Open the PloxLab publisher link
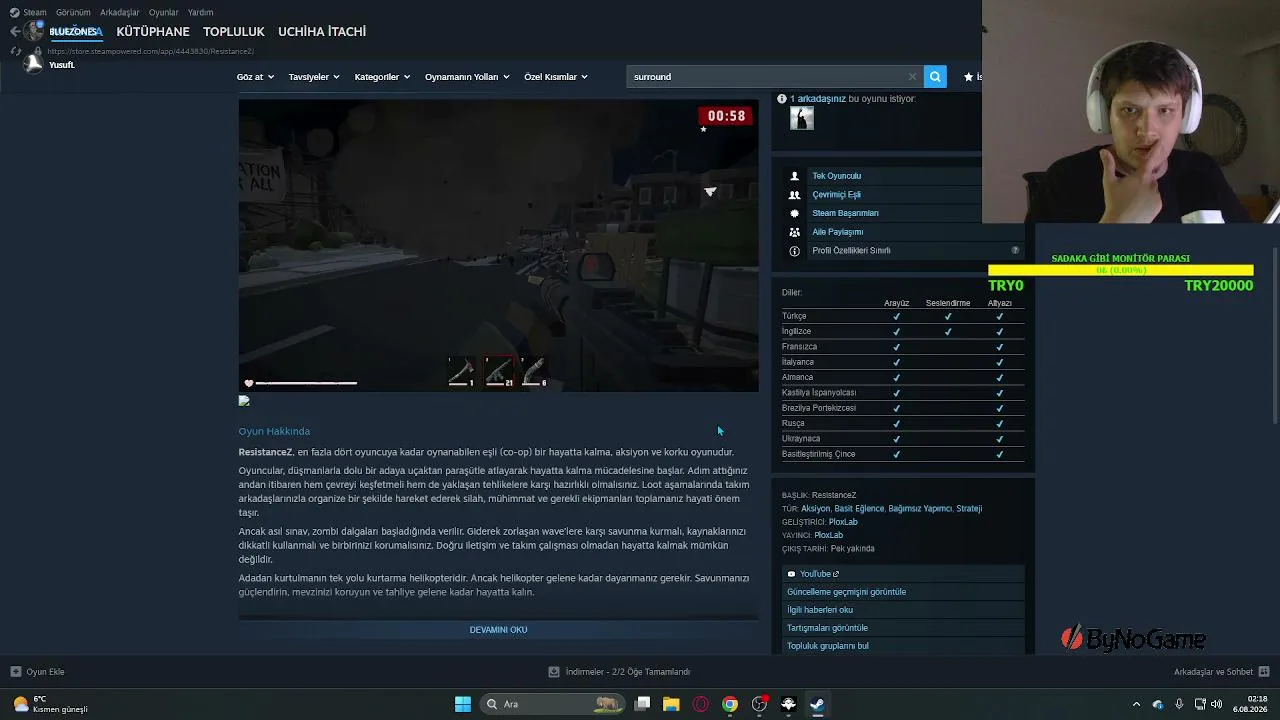The image size is (1280, 720). coord(828,535)
